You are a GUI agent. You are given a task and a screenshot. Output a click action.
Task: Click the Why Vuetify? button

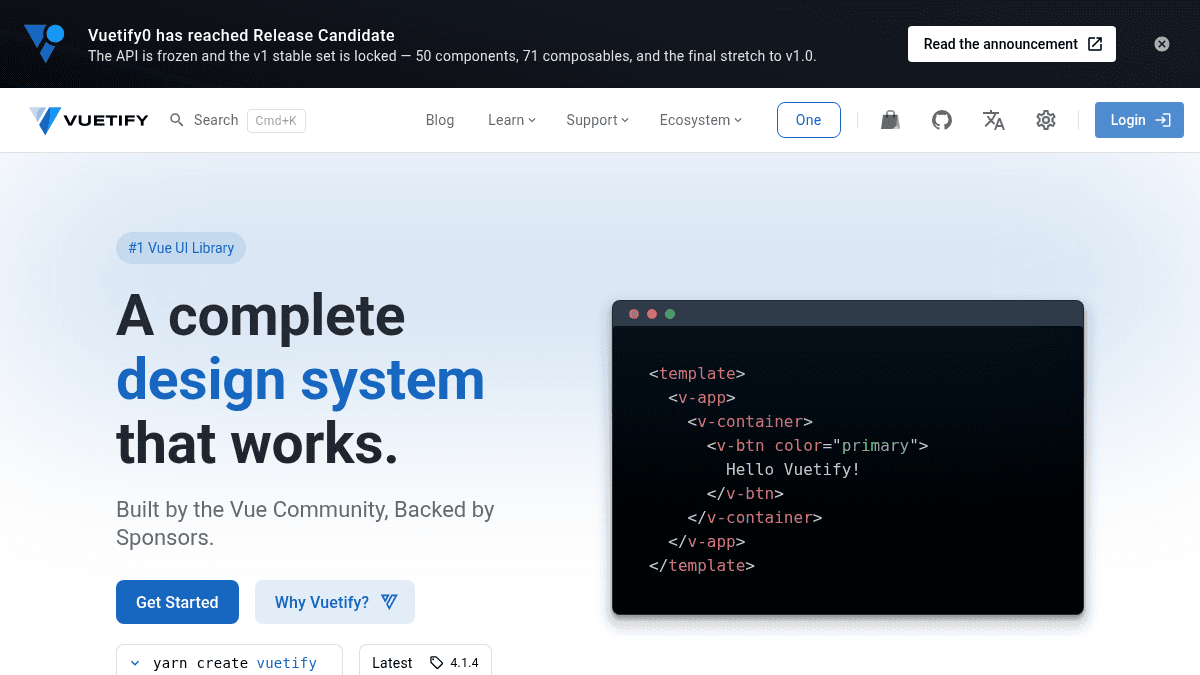[x=335, y=602]
